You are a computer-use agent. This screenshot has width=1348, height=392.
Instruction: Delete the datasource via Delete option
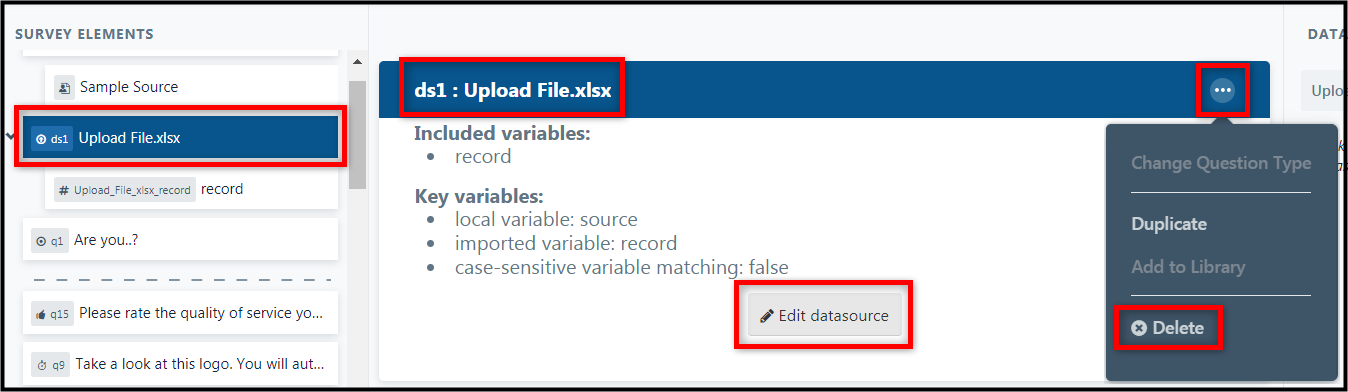[1168, 328]
